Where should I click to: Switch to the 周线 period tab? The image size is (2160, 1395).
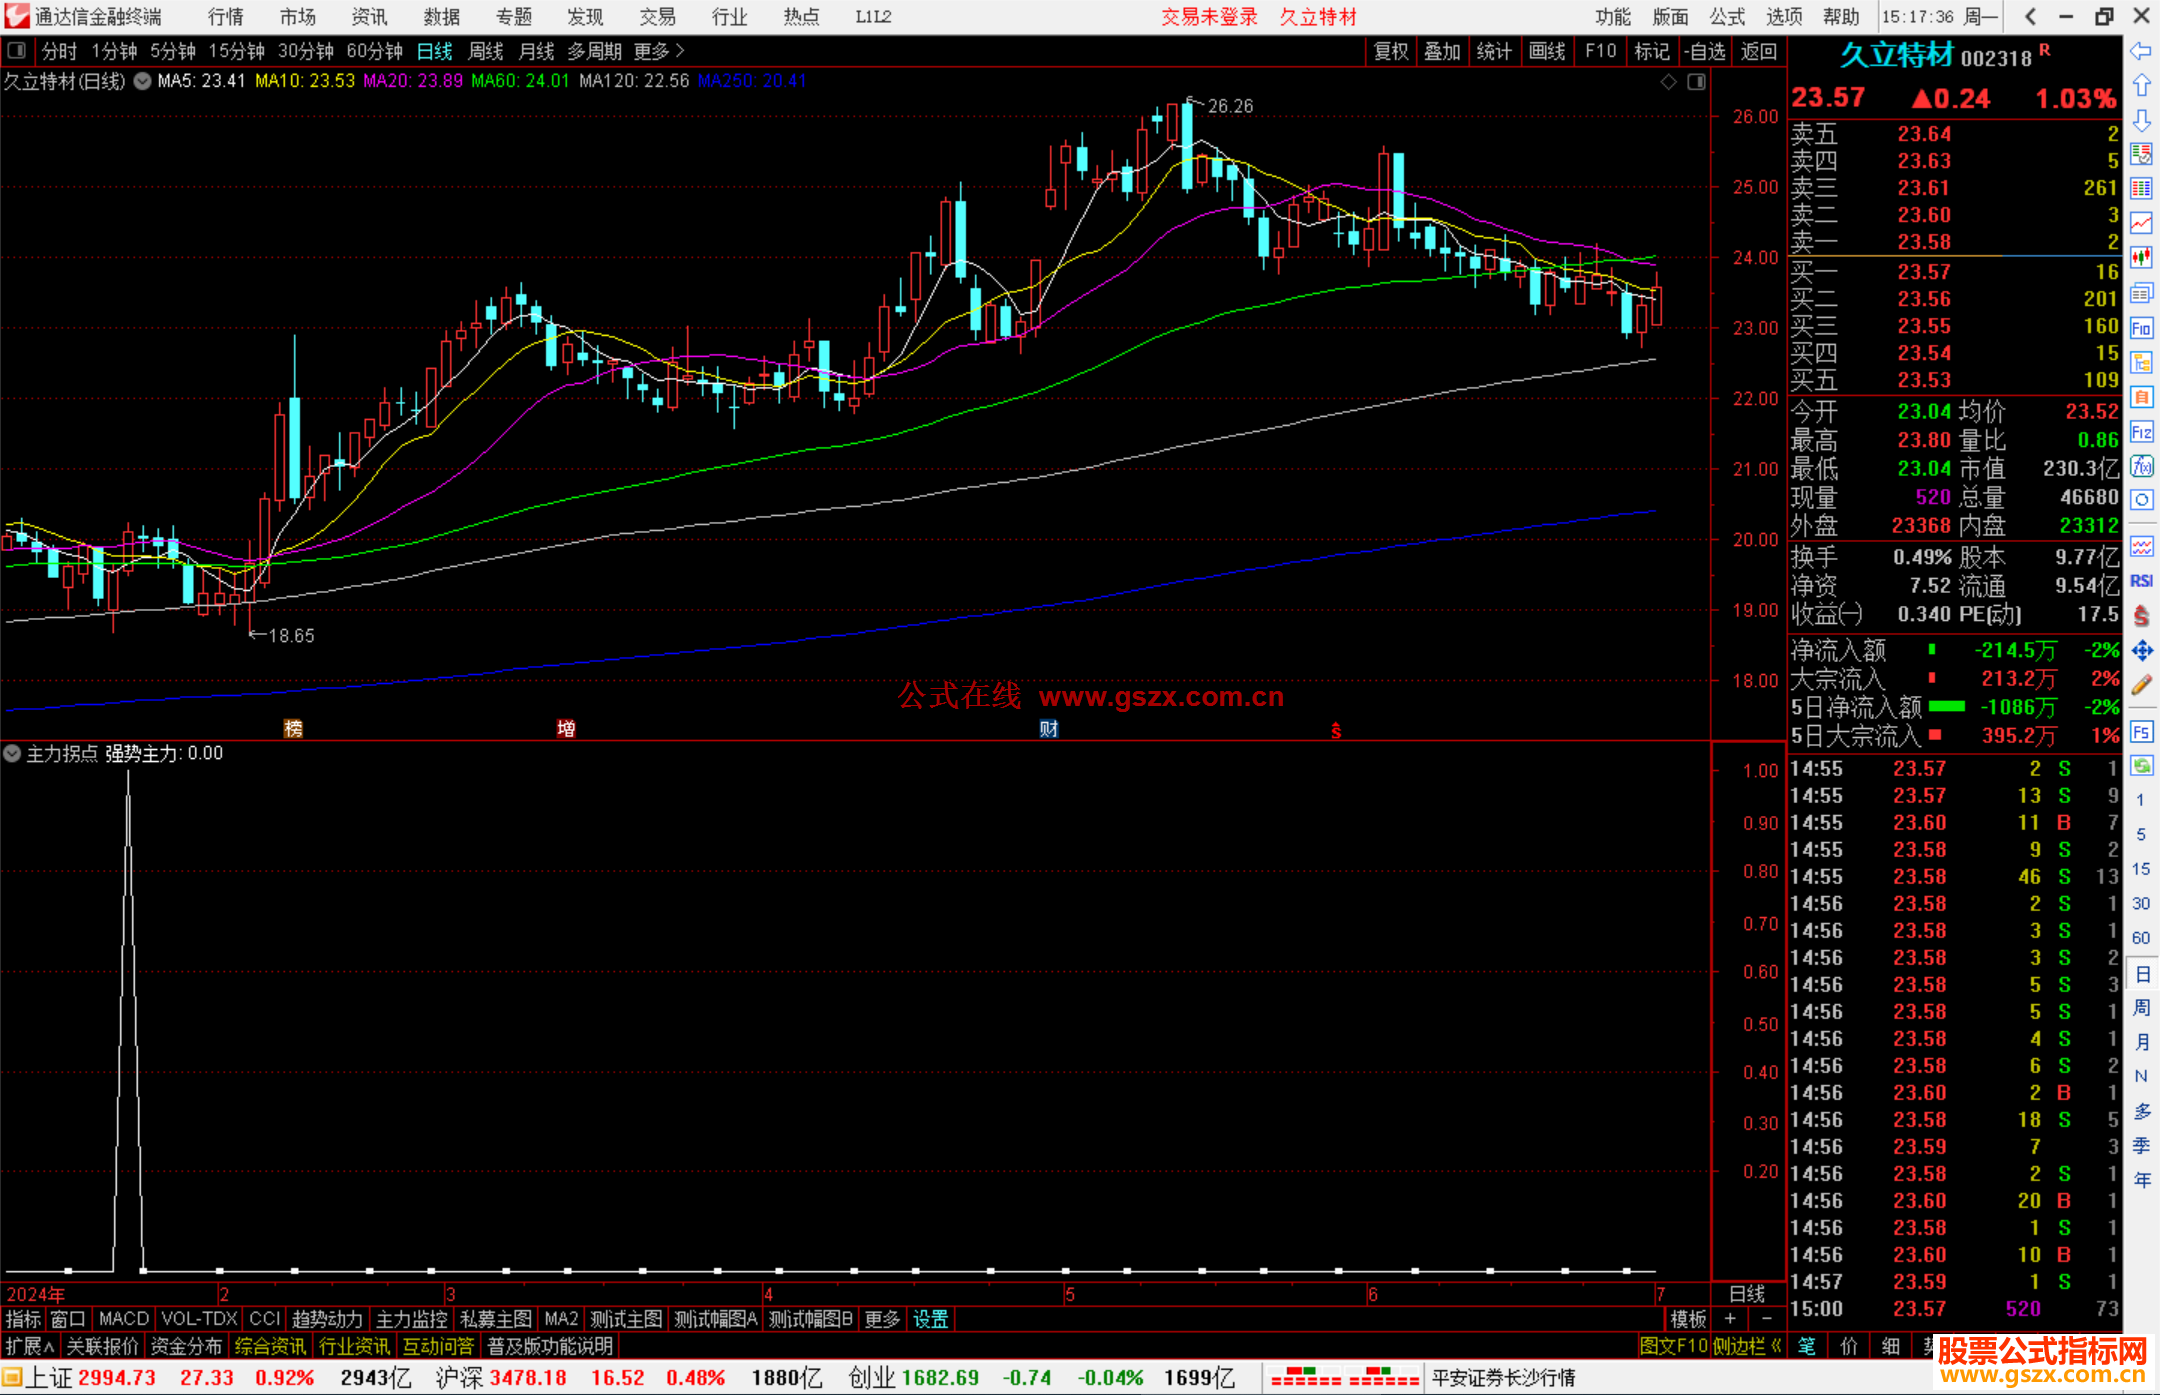click(486, 51)
